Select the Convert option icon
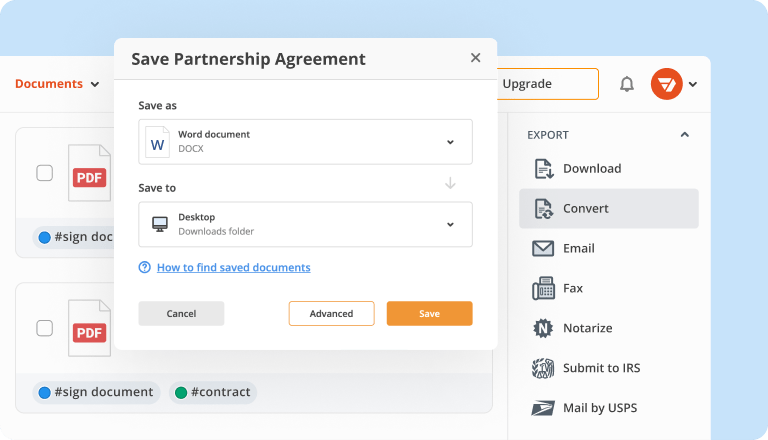768x440 pixels. click(544, 209)
